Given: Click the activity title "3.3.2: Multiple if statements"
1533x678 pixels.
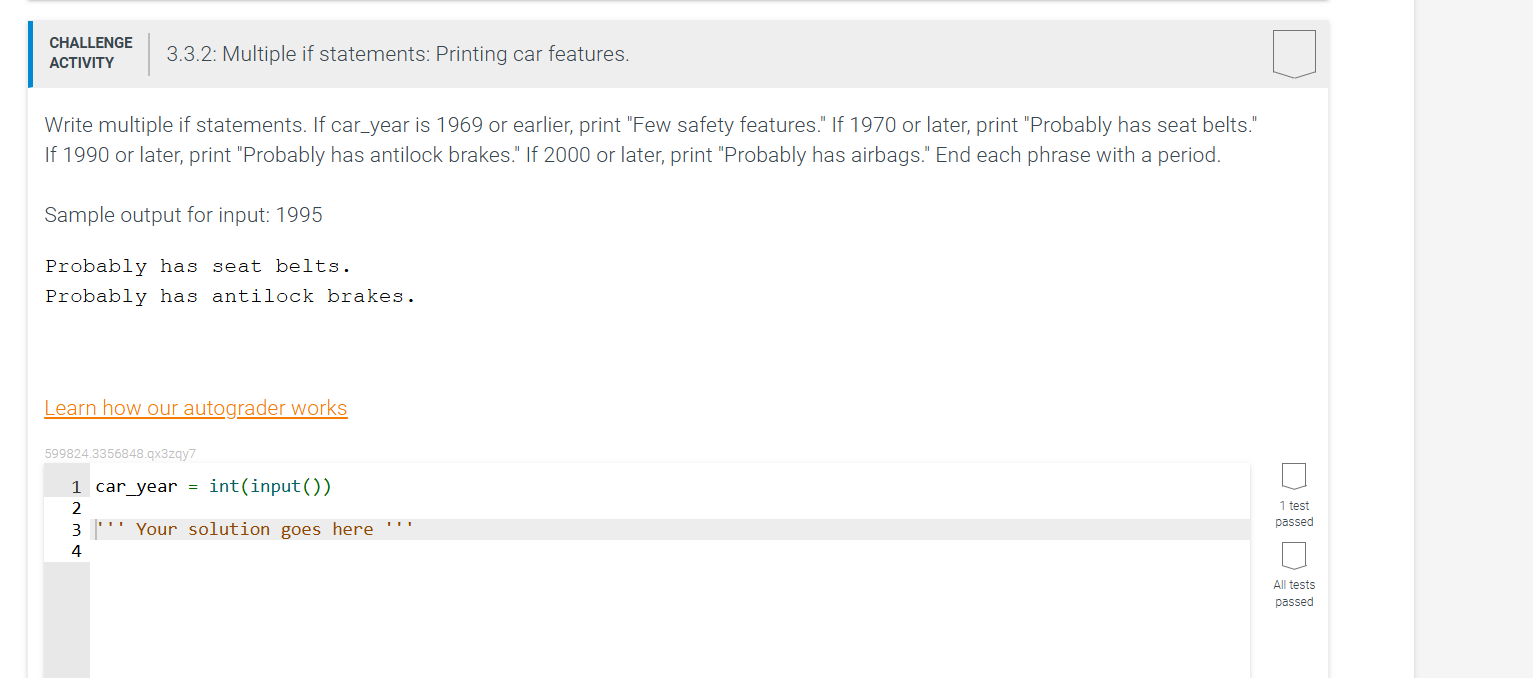Looking at the screenshot, I should coord(397,54).
